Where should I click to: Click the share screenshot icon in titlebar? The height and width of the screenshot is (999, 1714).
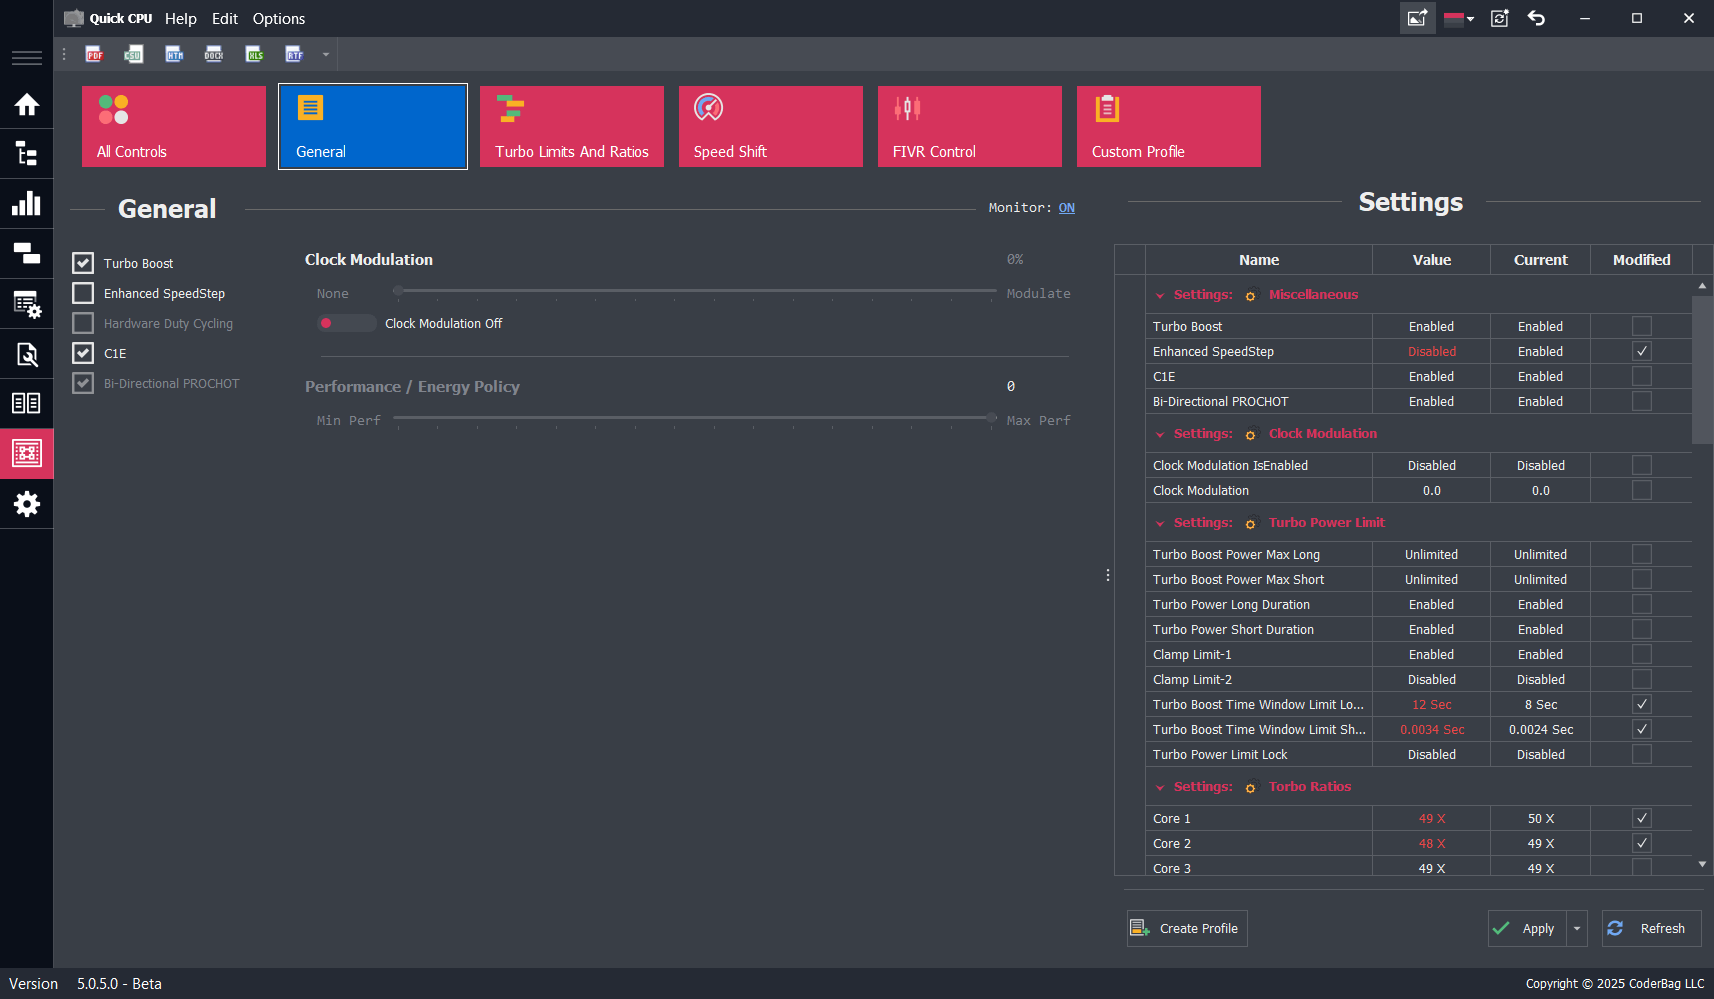1418,18
